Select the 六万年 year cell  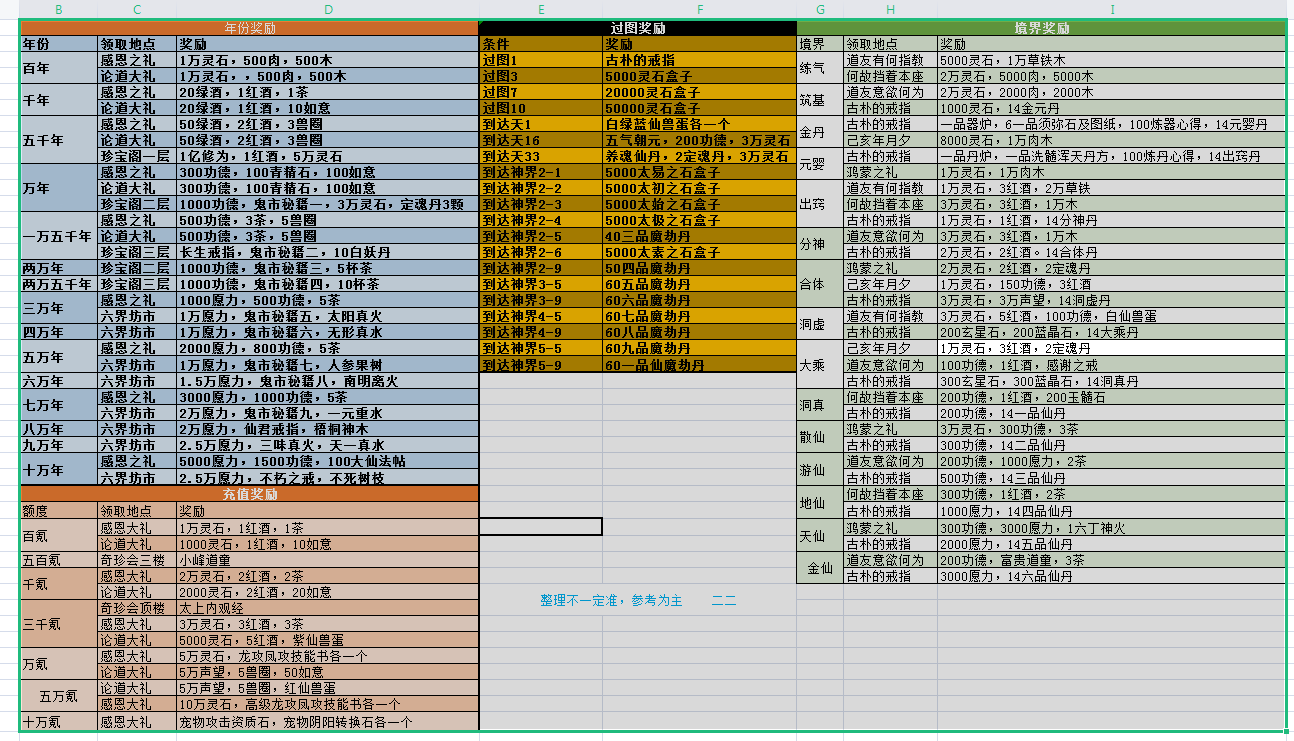pos(59,381)
